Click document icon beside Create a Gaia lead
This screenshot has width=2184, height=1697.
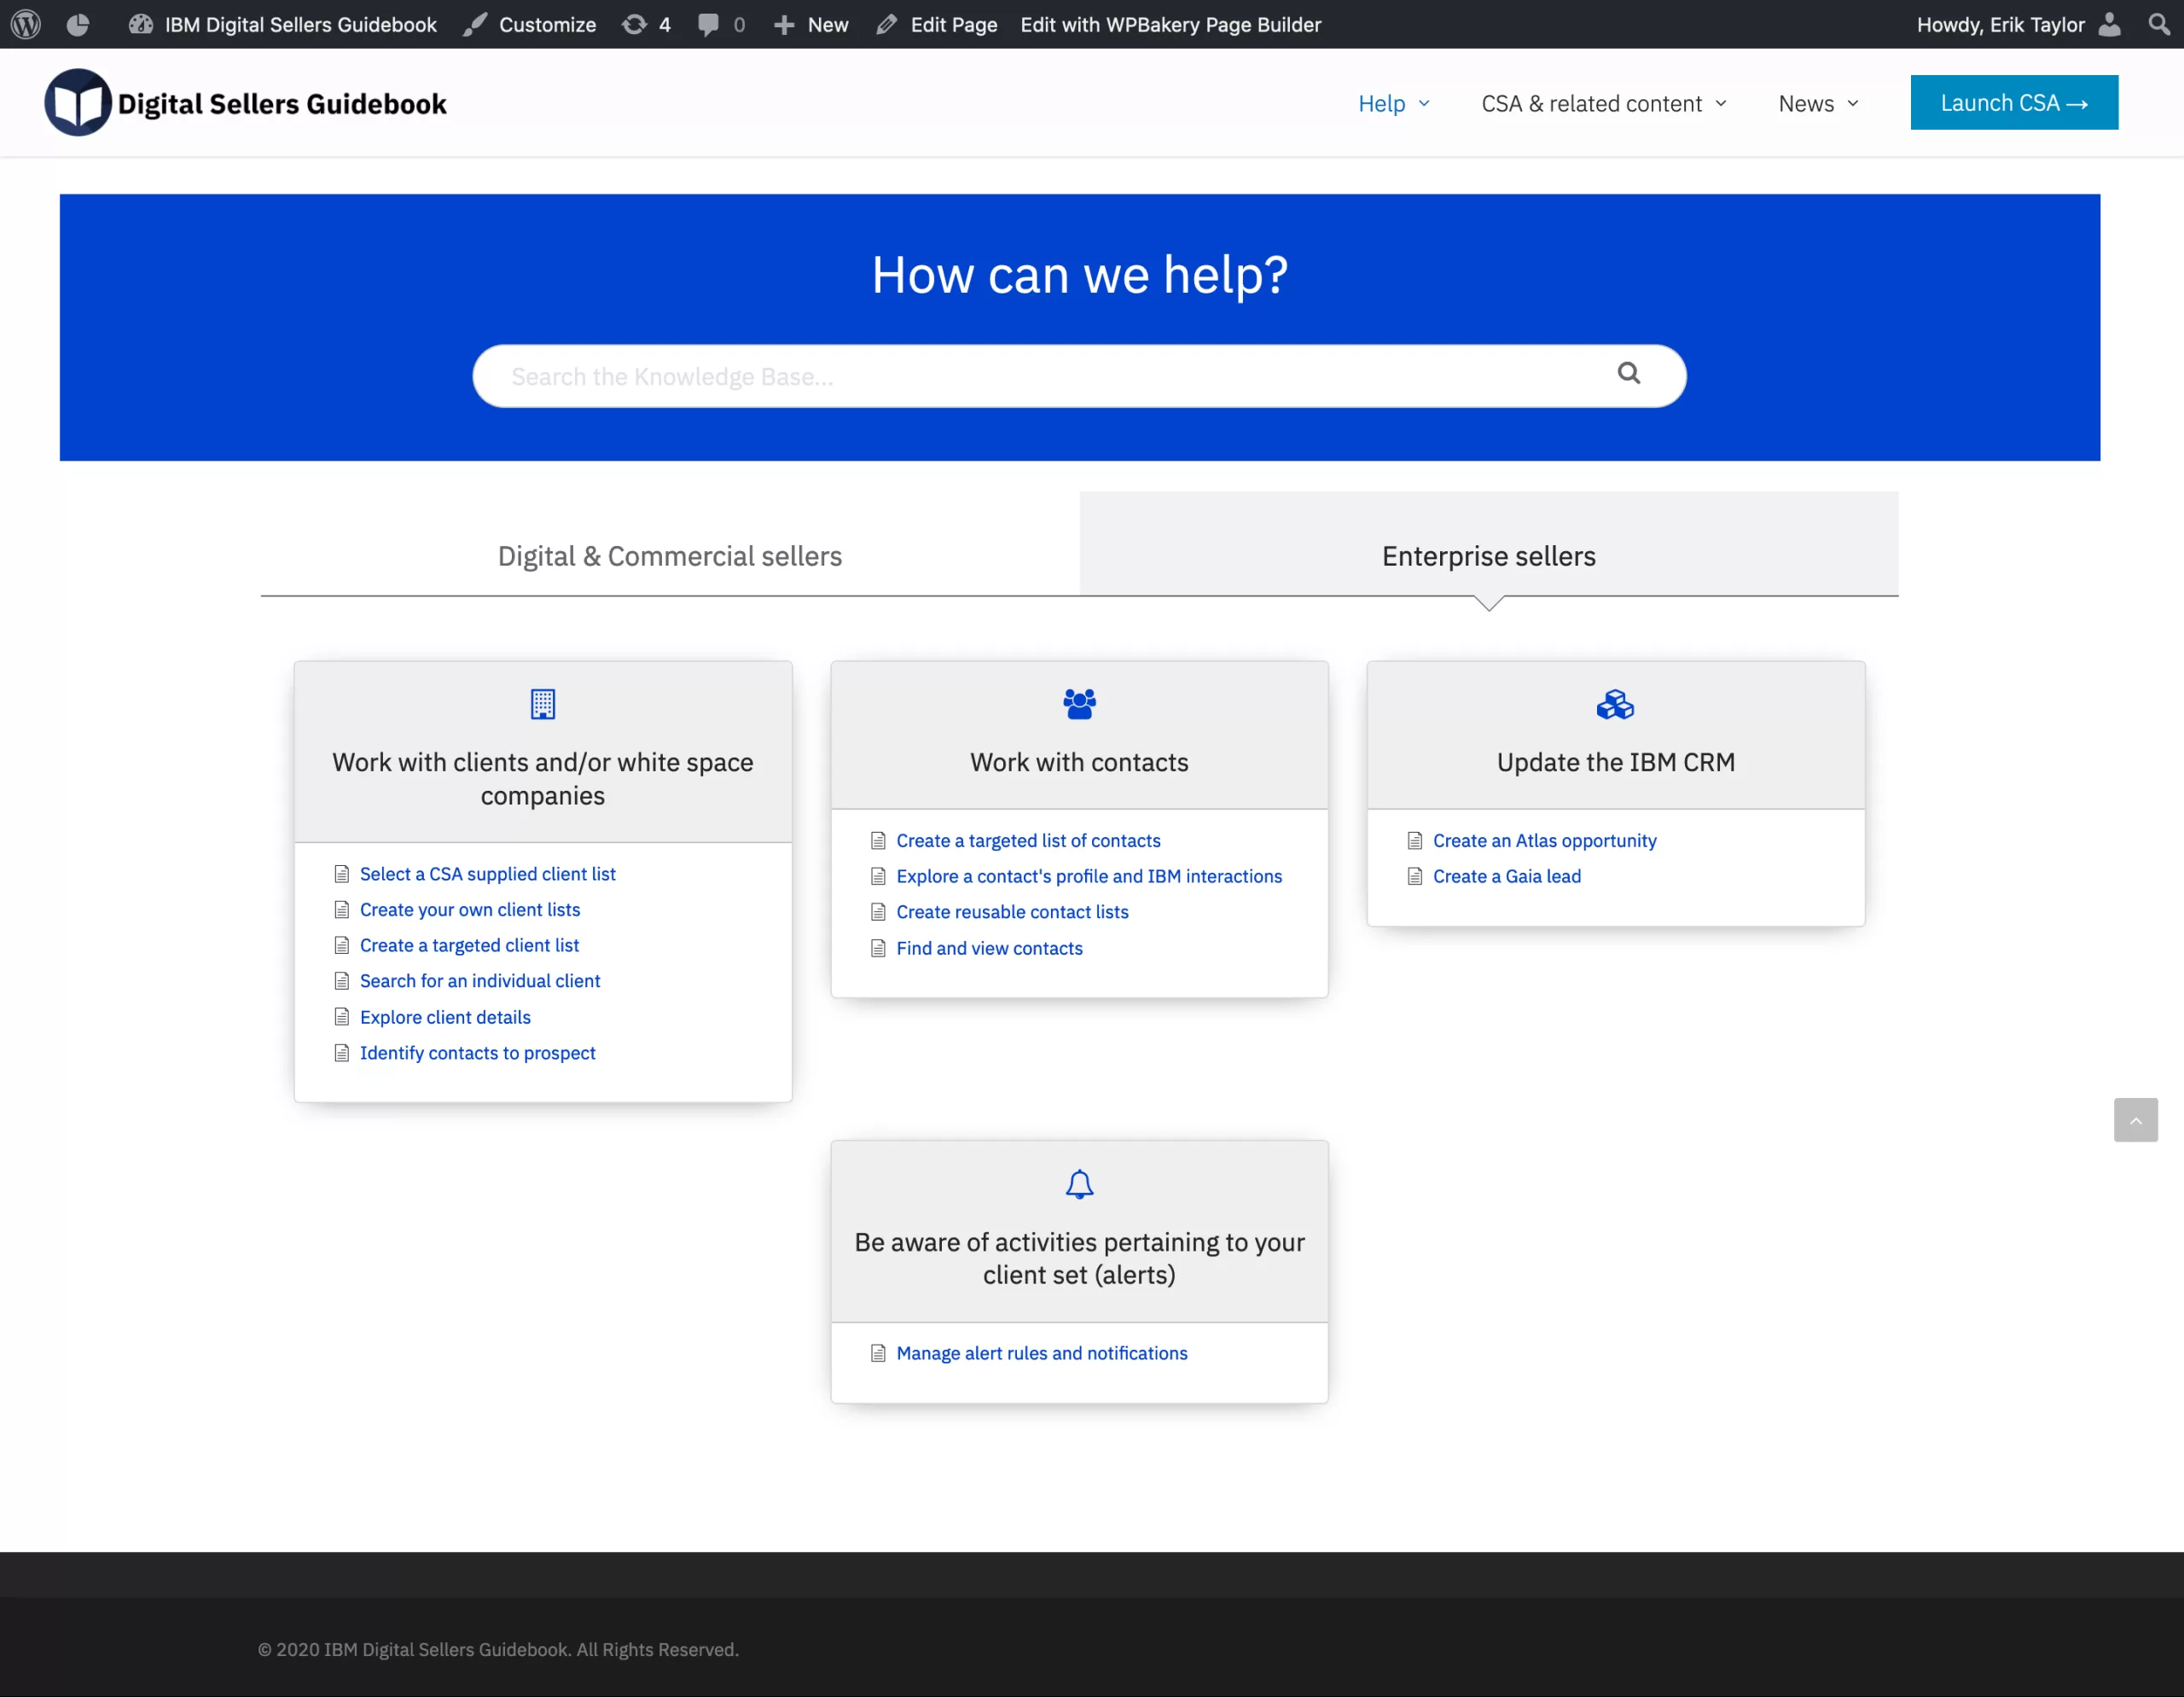(1414, 877)
